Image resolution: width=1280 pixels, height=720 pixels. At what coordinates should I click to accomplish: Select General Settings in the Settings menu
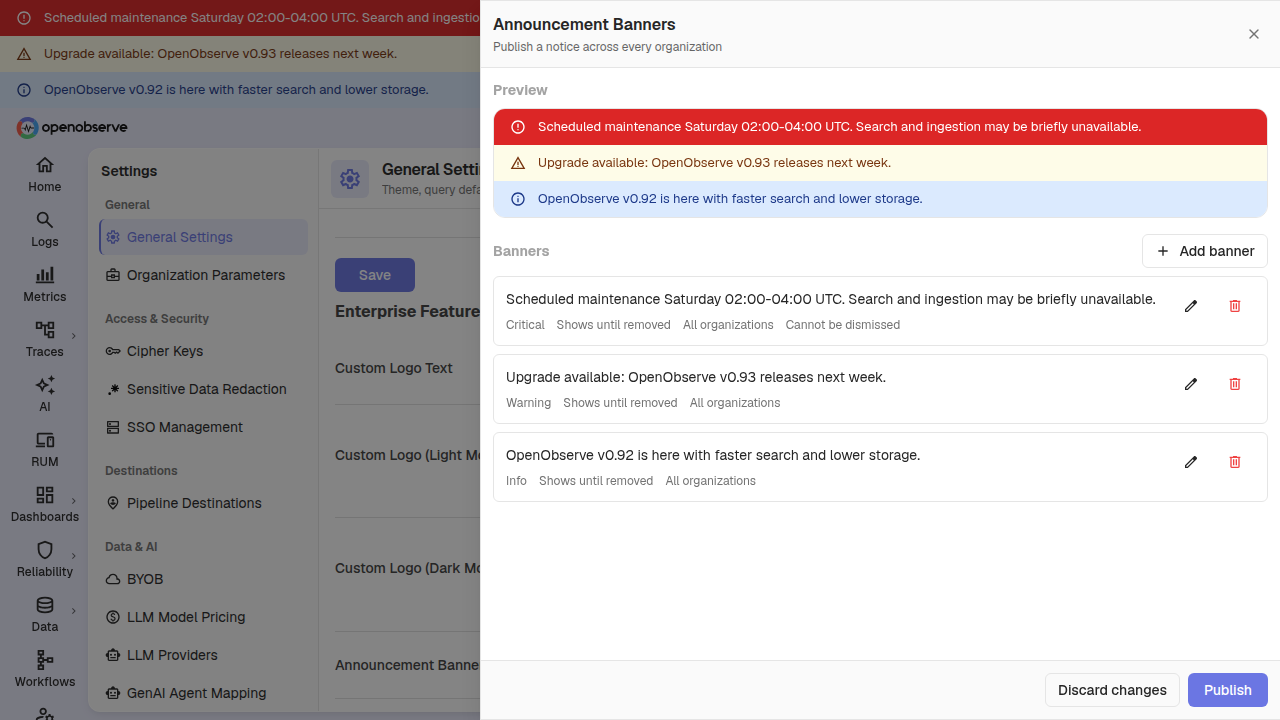(x=204, y=237)
